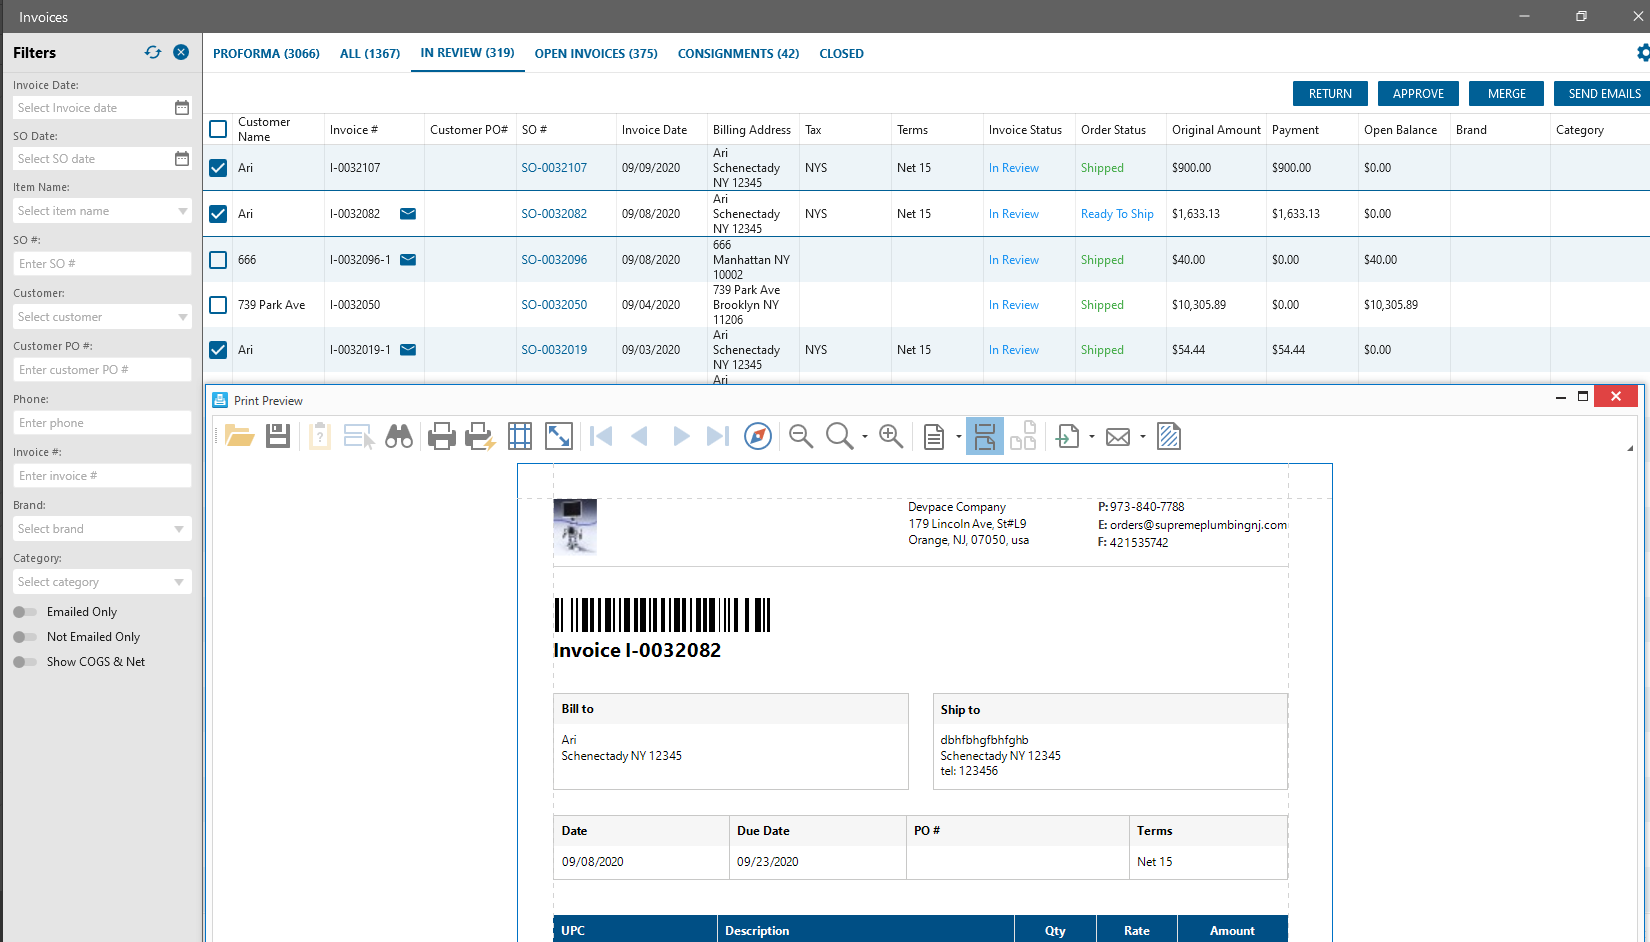The image size is (1650, 942).
Task: Click the Zoom In magnifier icon
Action: pos(890,436)
